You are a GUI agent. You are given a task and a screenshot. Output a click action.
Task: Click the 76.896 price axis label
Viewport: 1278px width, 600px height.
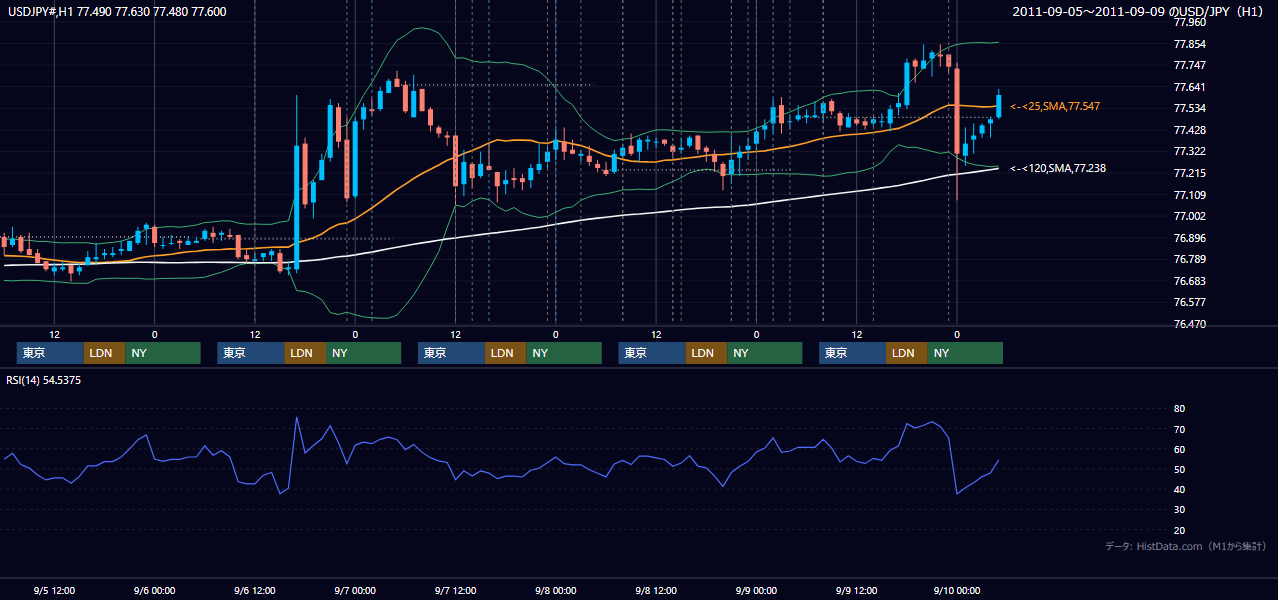point(1188,238)
